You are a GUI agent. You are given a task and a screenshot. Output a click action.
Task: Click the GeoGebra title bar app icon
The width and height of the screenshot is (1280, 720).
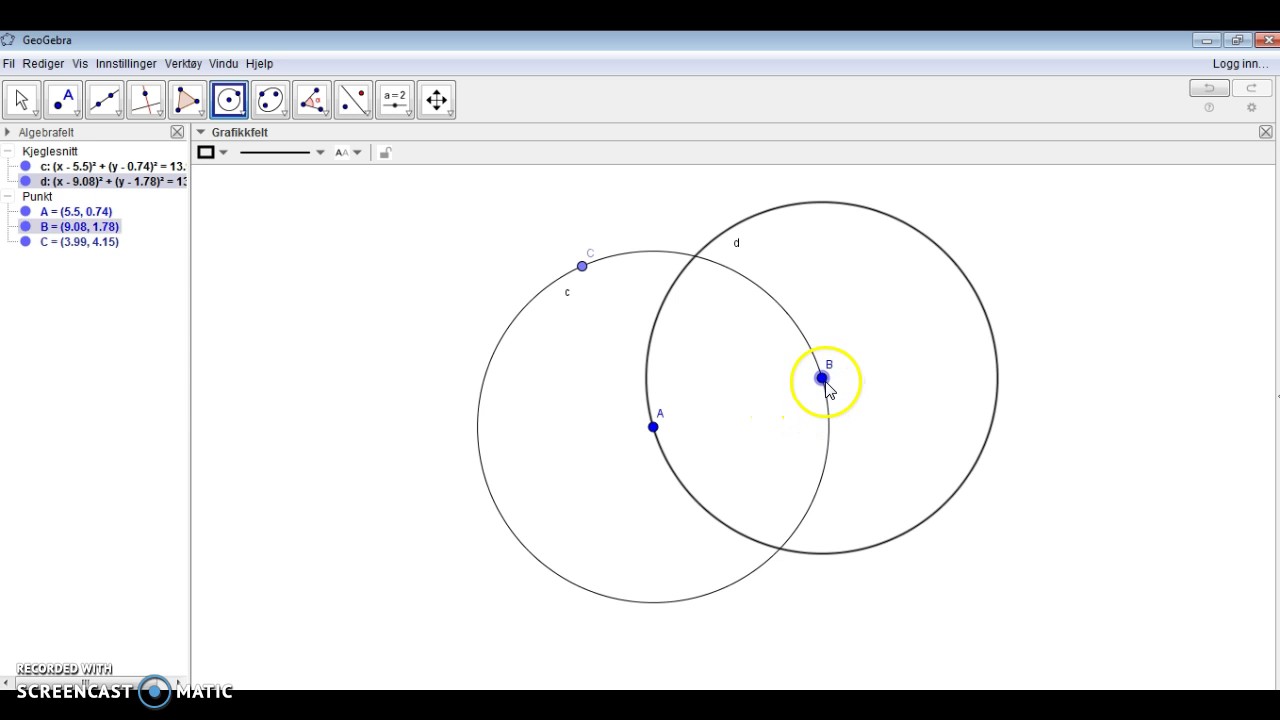point(8,40)
